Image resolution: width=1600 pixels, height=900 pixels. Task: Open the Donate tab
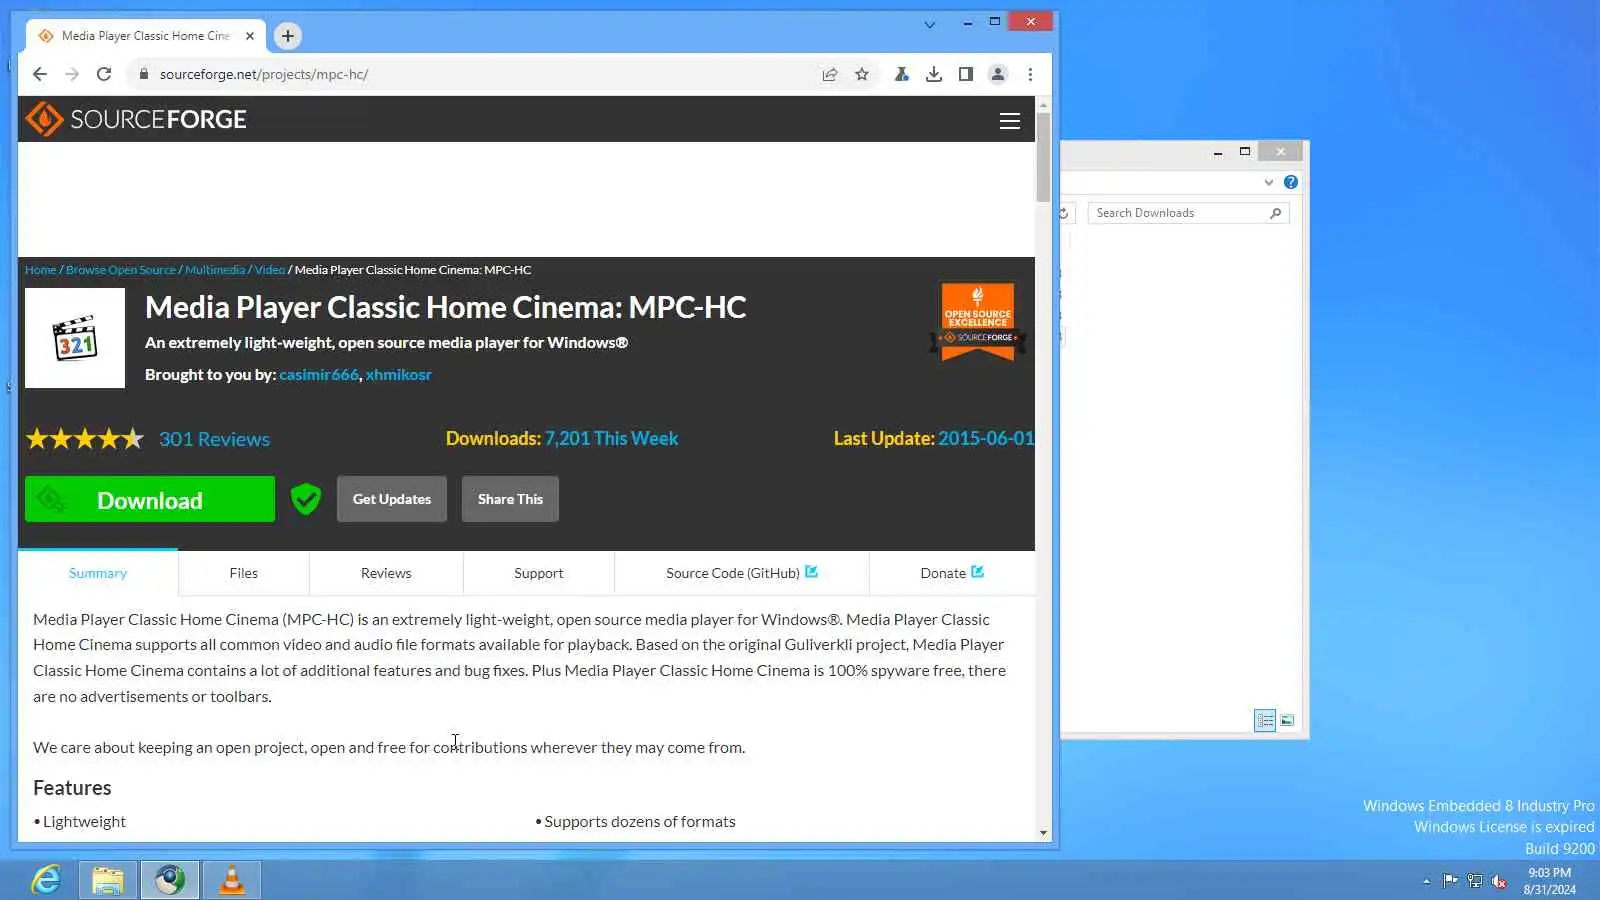pos(952,573)
